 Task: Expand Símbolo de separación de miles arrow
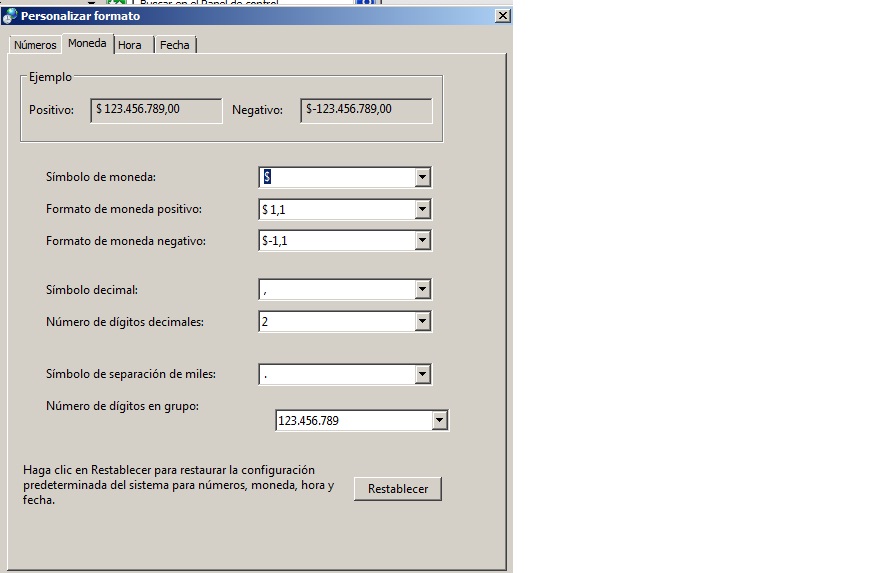pyautogui.click(x=422, y=375)
